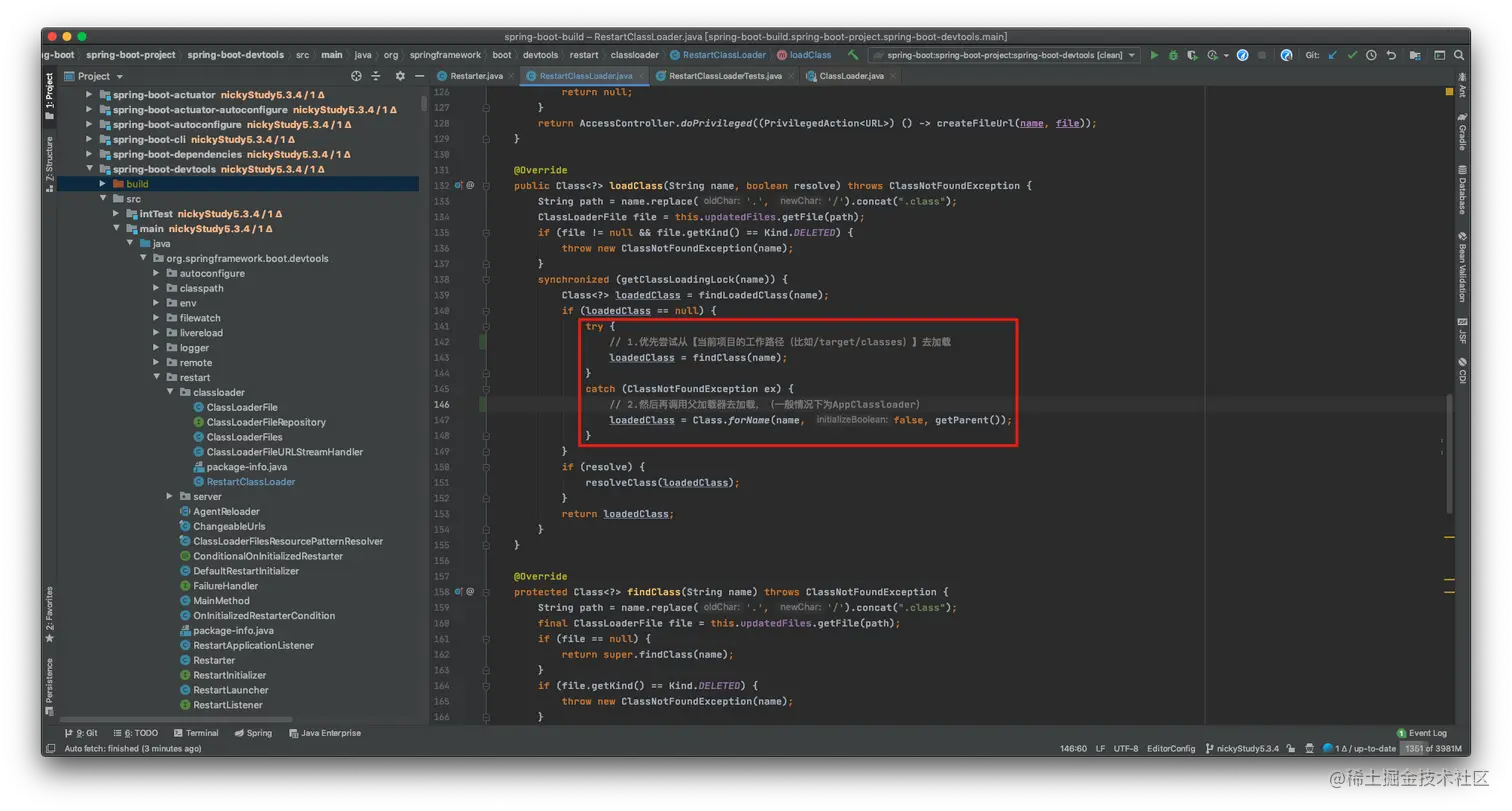Close the RestartClassLoader.java tab
Image resolution: width=1512 pixels, height=811 pixels.
pos(641,76)
